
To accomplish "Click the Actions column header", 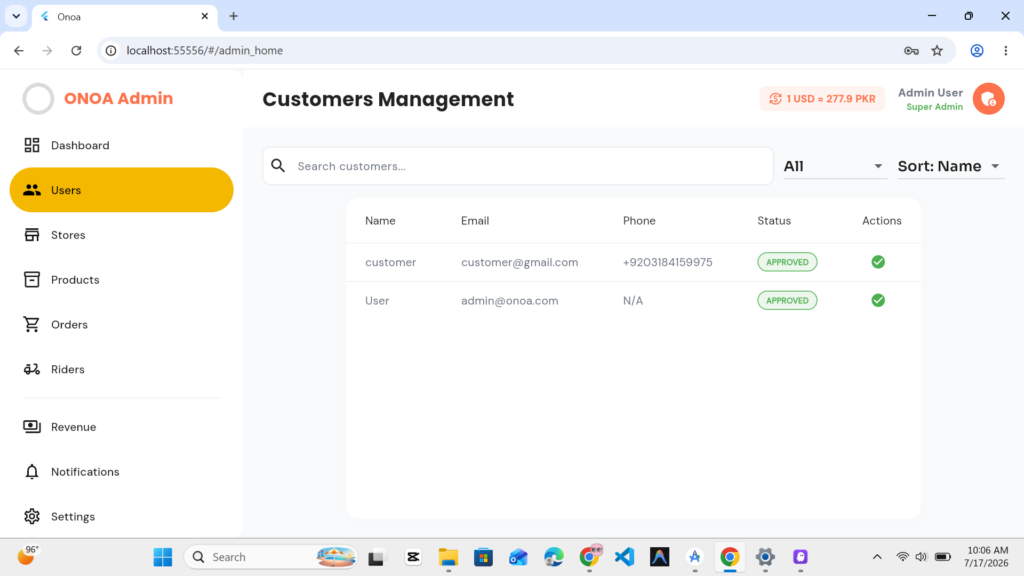I will click(x=882, y=221).
